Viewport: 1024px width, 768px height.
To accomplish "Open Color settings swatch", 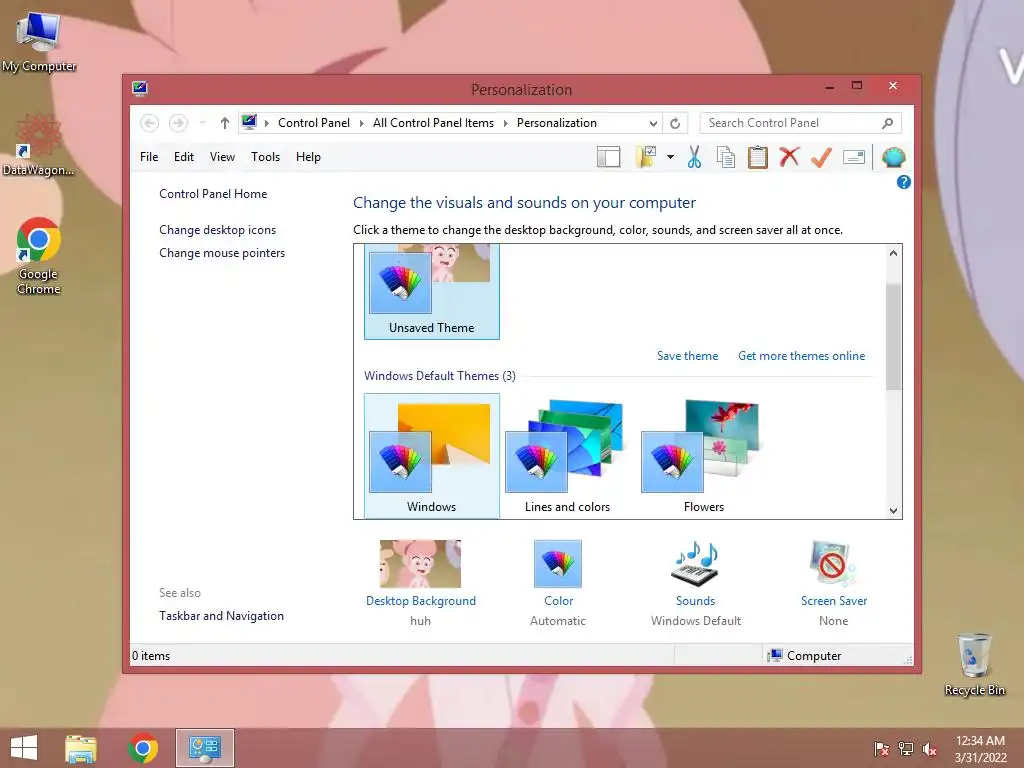I will pyautogui.click(x=558, y=564).
